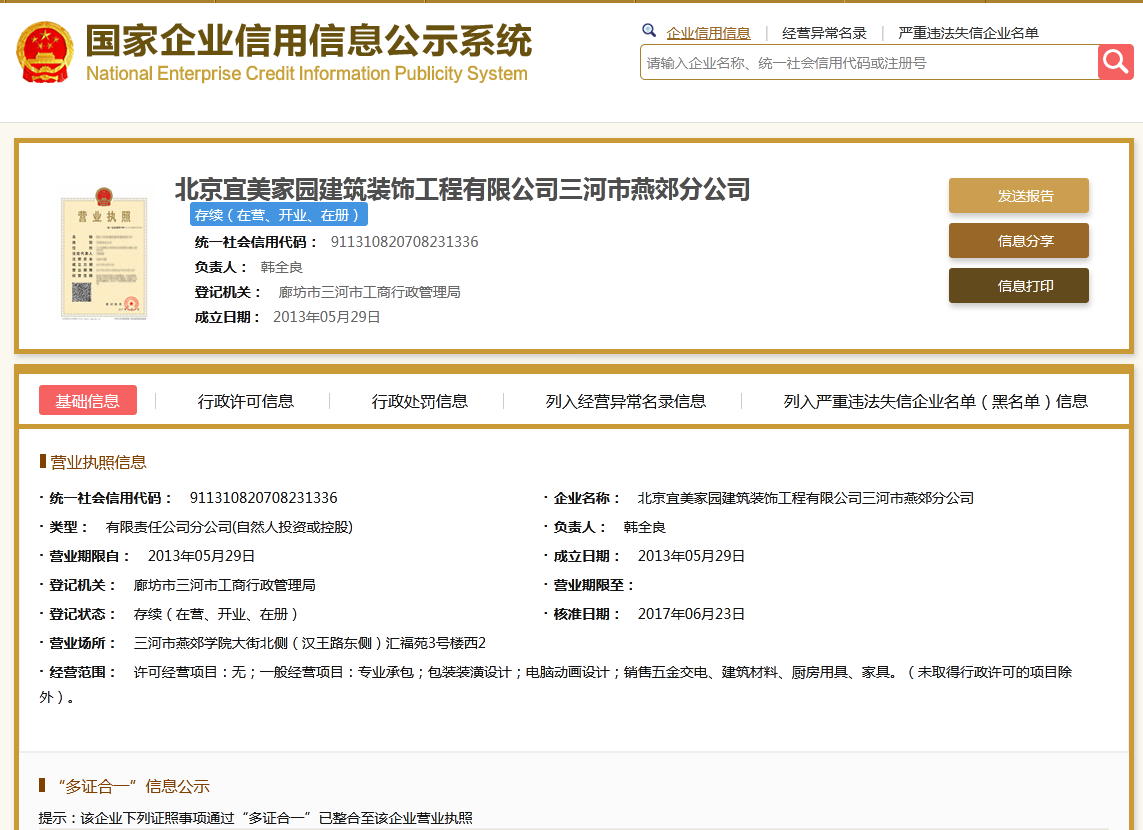Open the 列入经营异常名录信息 tab
The width and height of the screenshot is (1143, 830).
[x=626, y=402]
